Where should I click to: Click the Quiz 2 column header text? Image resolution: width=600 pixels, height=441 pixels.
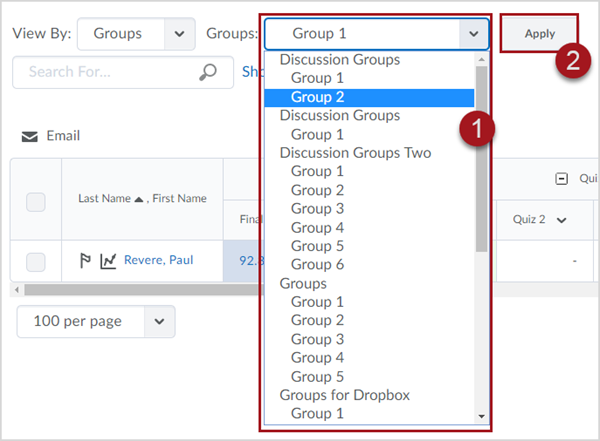[529, 219]
